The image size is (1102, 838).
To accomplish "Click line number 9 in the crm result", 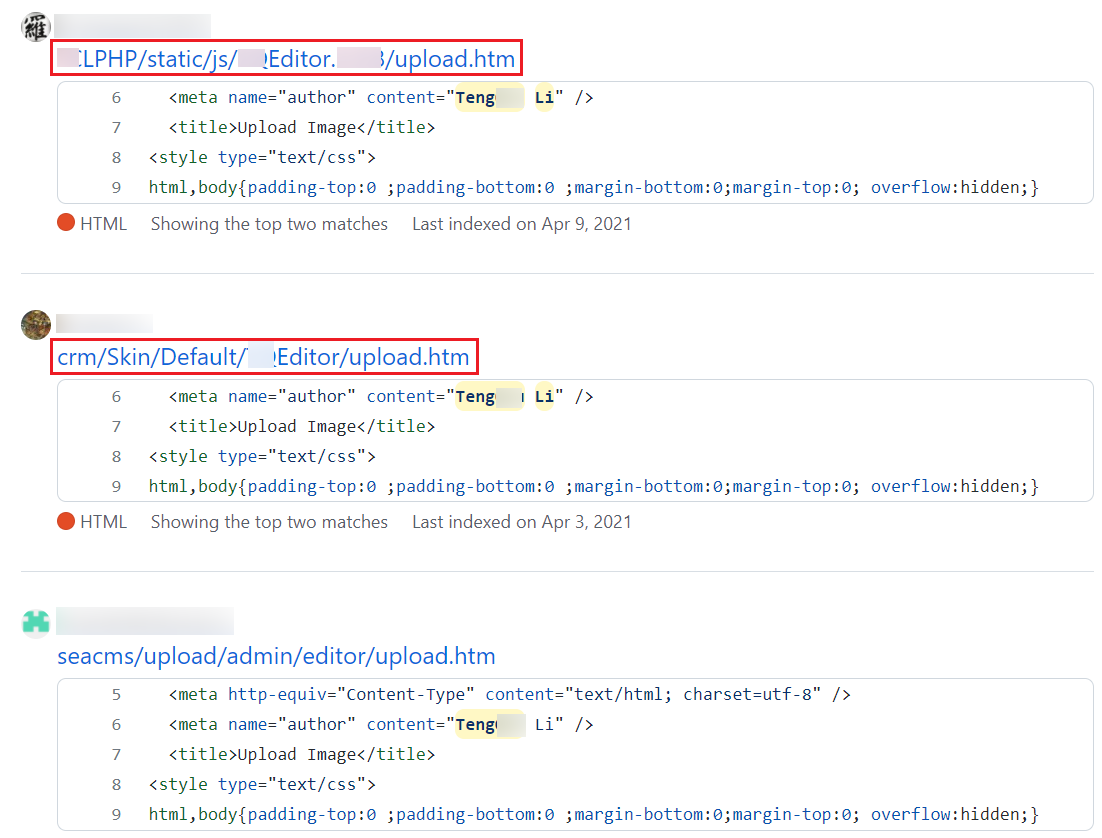I will click(x=116, y=487).
